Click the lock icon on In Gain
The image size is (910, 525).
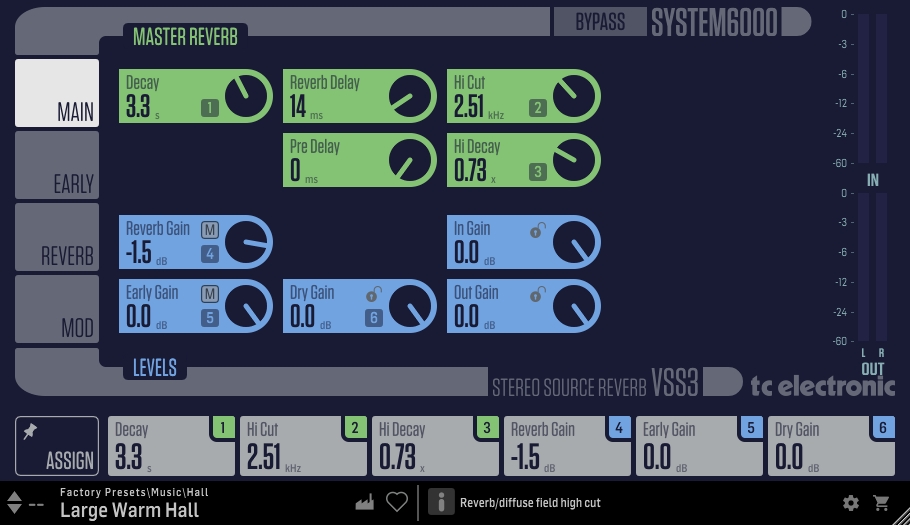tap(537, 231)
